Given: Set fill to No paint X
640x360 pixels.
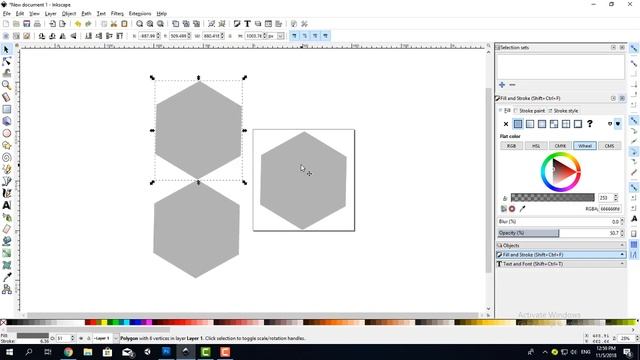Looking at the screenshot, I should (506, 124).
